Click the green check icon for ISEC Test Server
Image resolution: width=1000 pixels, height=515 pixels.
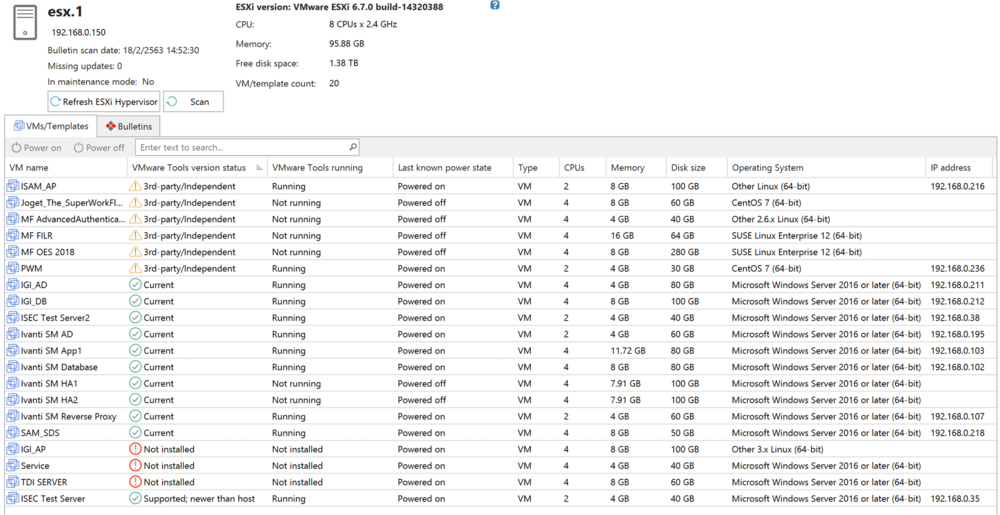point(135,498)
